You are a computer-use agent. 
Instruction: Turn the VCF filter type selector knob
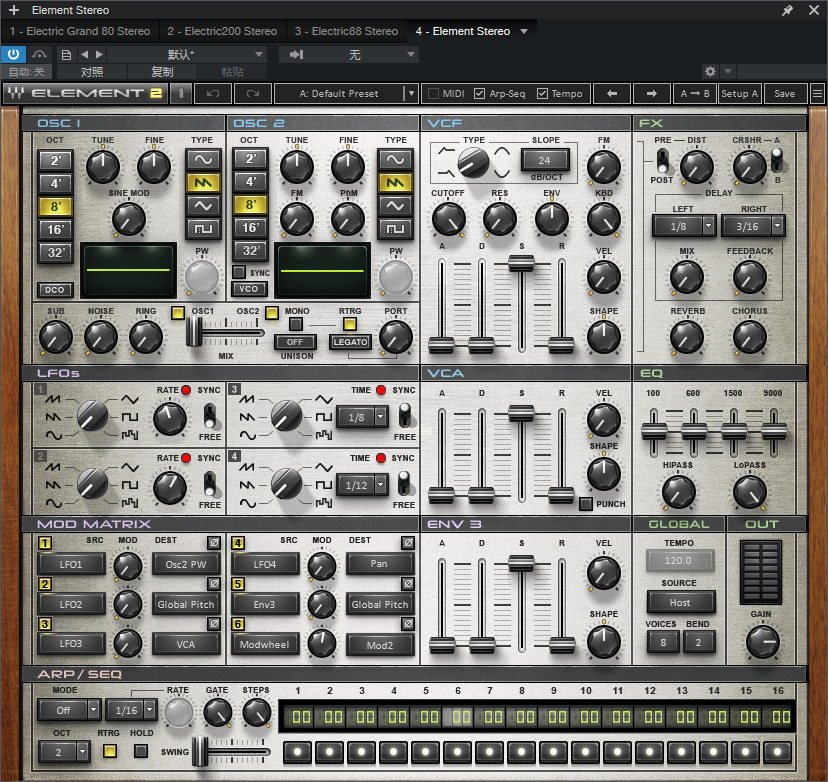[473, 162]
